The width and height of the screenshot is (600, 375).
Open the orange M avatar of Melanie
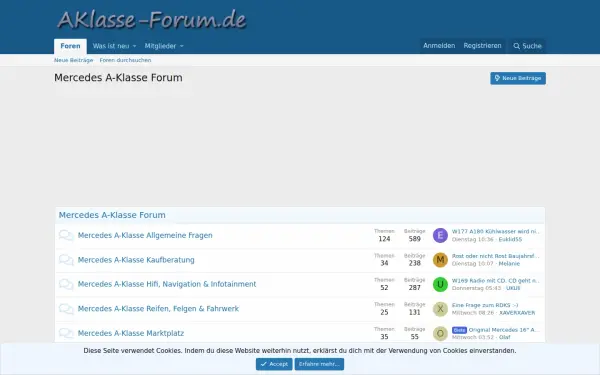[440, 260]
